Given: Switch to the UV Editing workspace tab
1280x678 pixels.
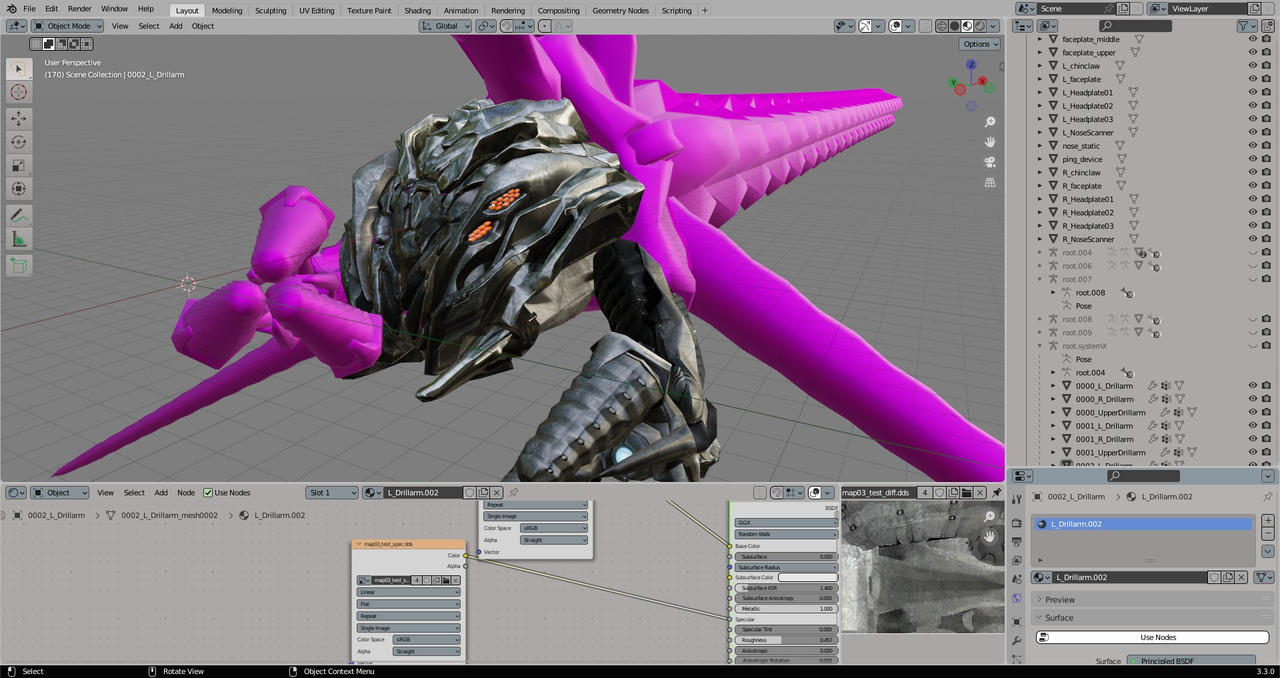Looking at the screenshot, I should (x=316, y=10).
